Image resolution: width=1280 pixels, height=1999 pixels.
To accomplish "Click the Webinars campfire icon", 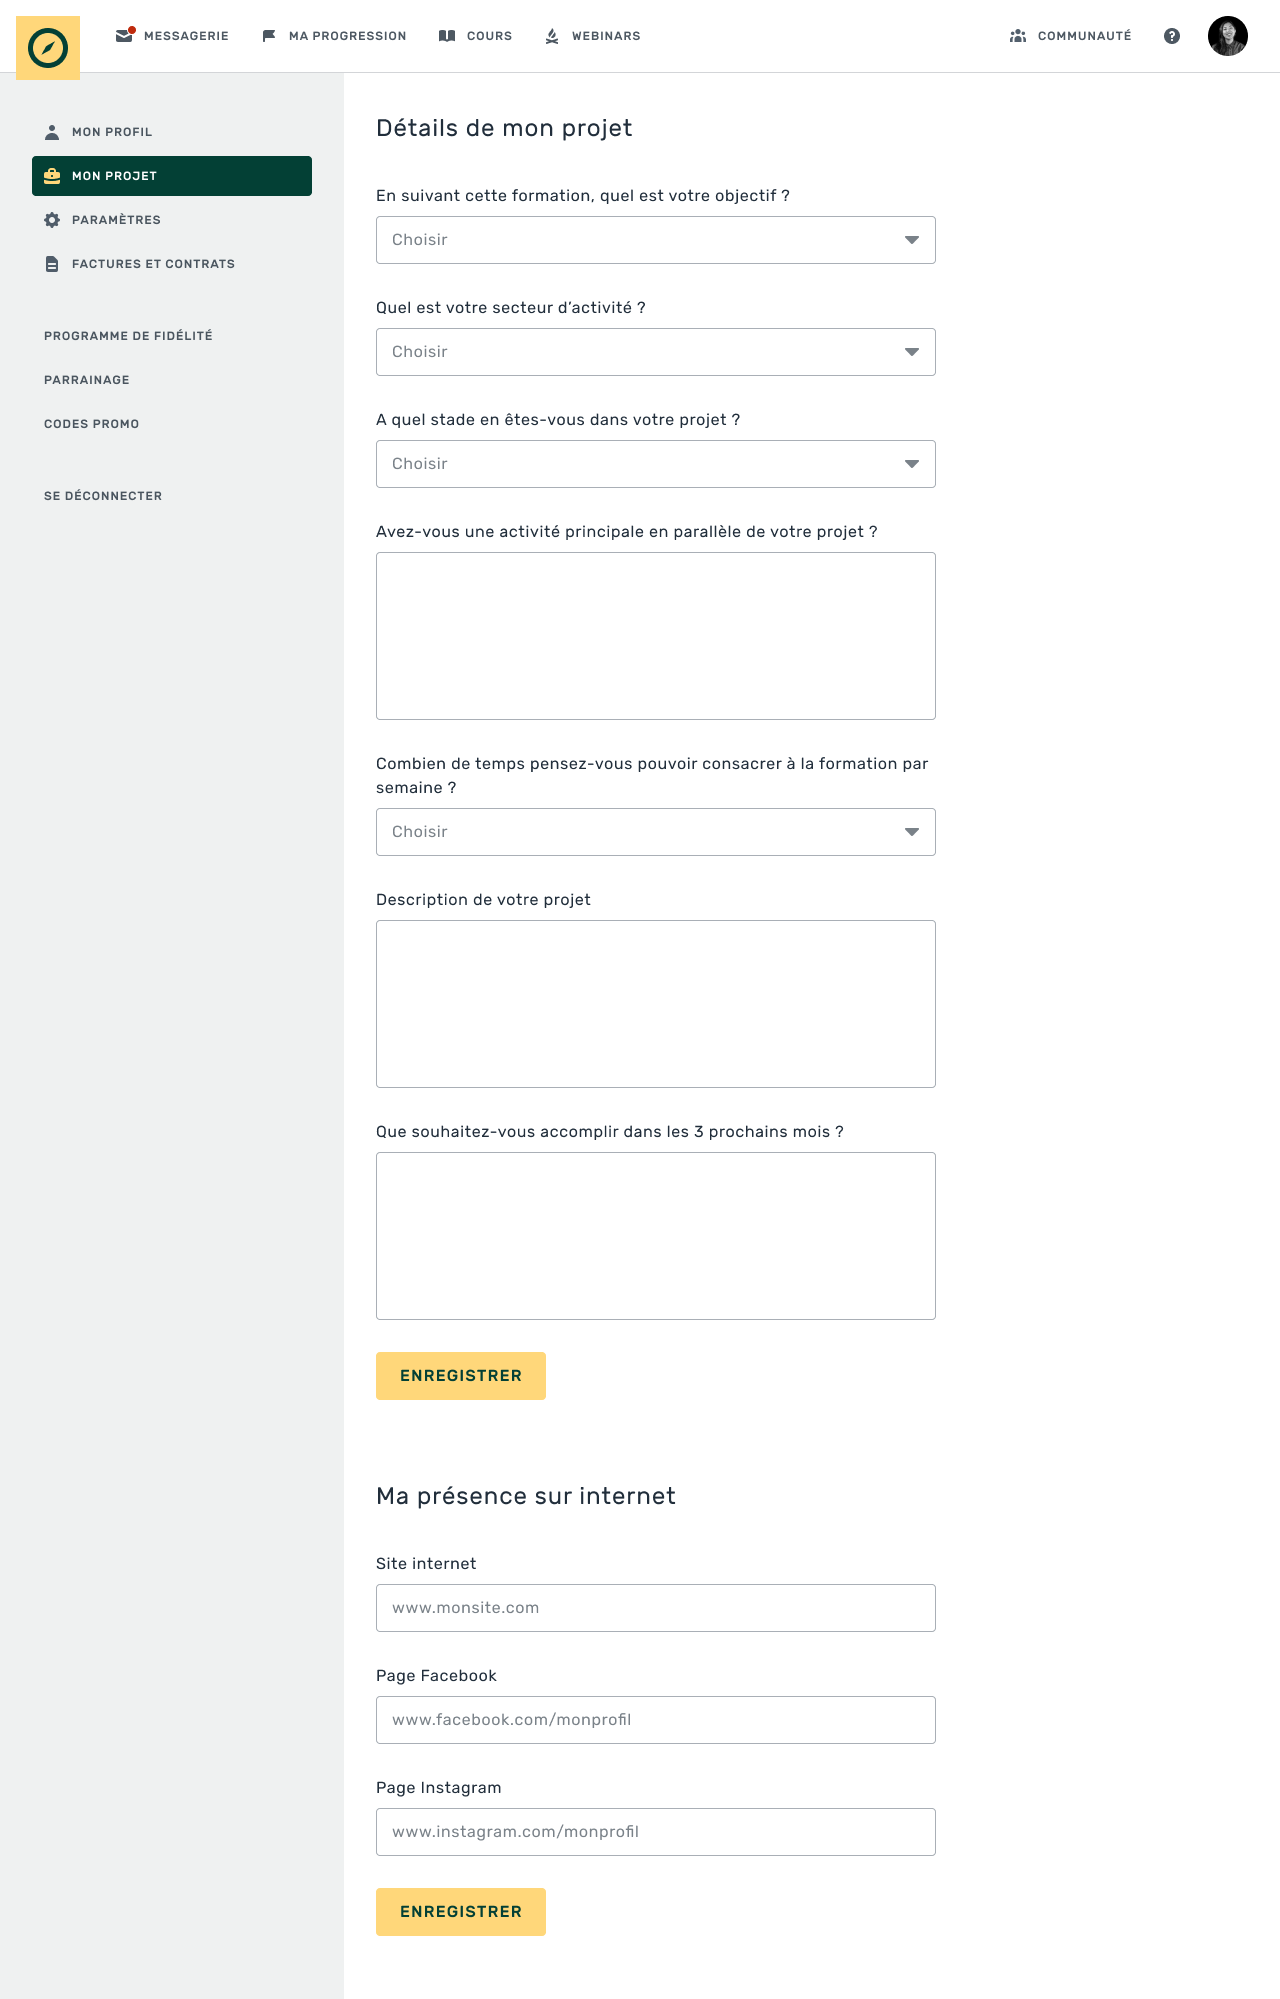I will point(552,36).
